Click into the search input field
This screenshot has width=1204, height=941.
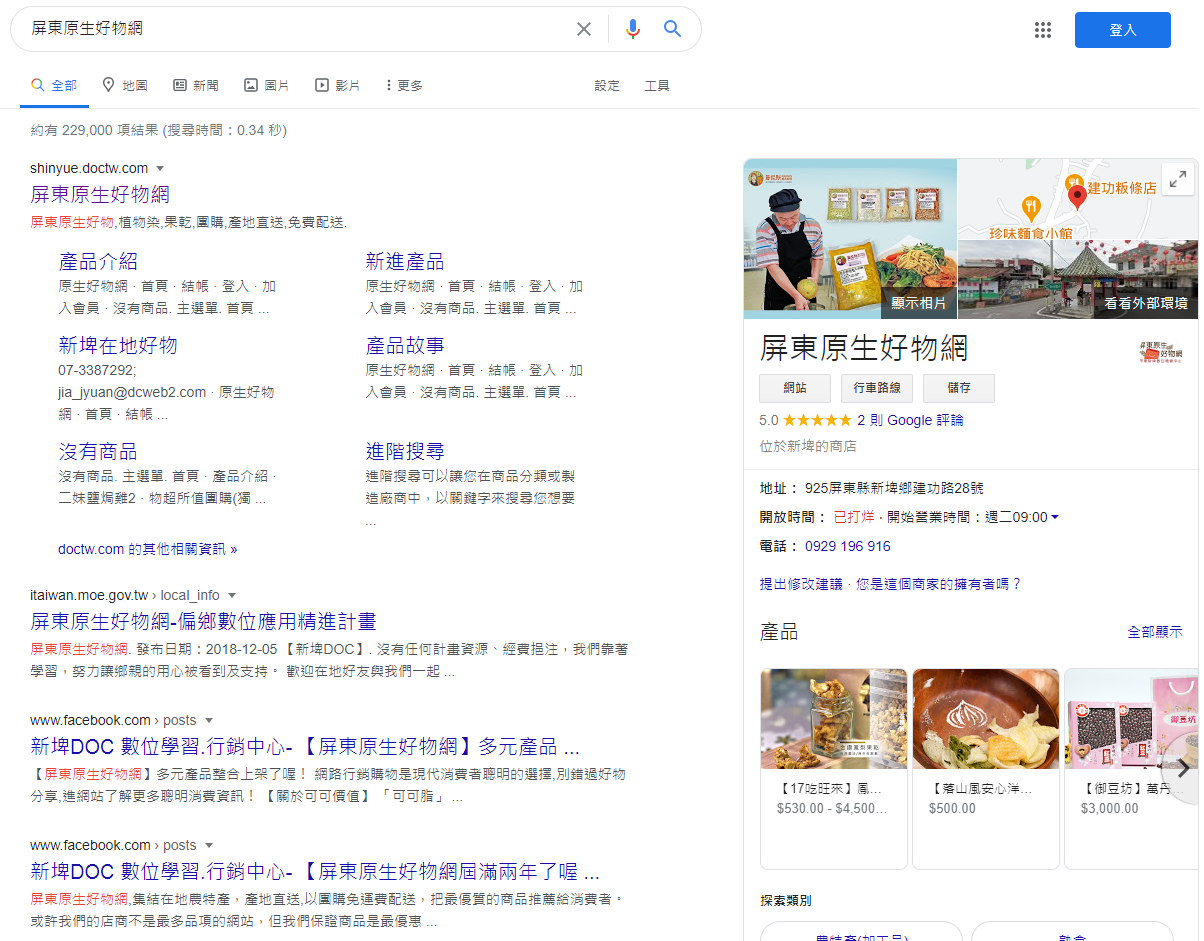tap(300, 29)
